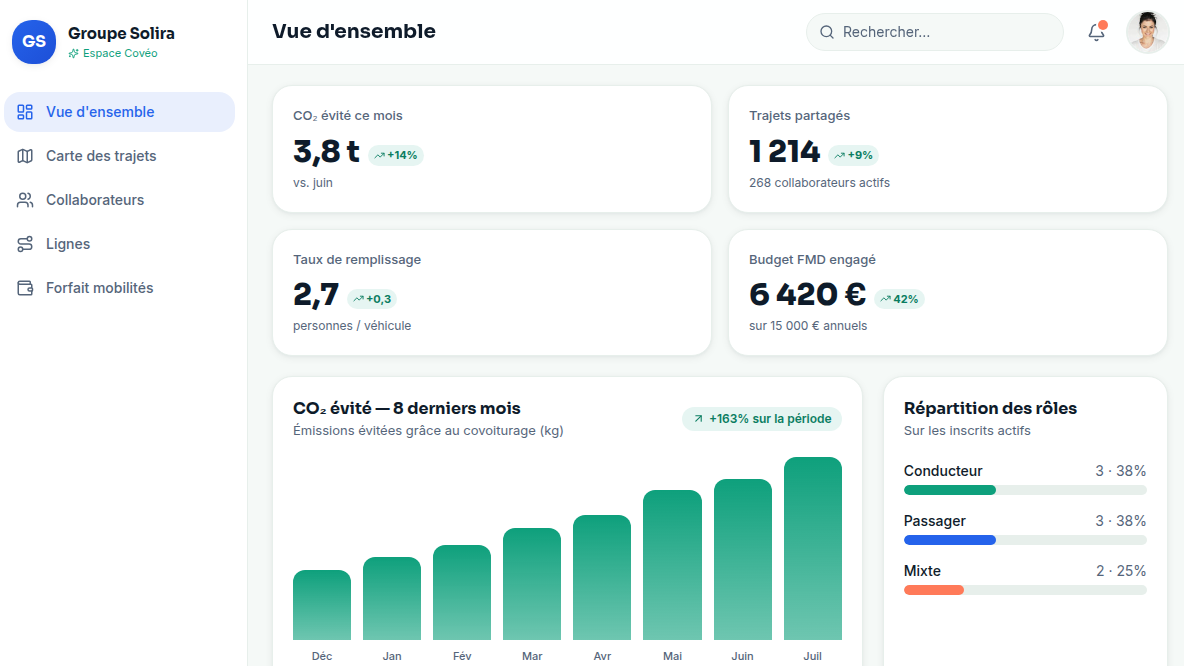Open the Vue d'ensemble menu item

119,112
